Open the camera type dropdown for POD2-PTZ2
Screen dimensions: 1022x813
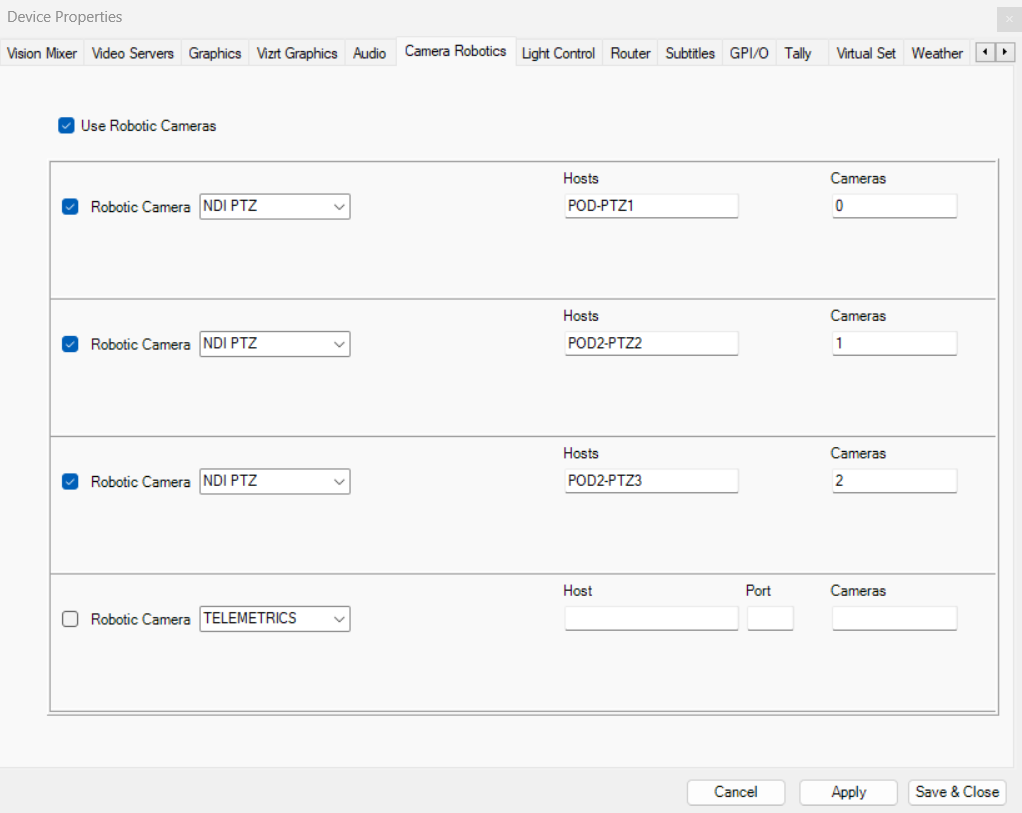click(275, 344)
